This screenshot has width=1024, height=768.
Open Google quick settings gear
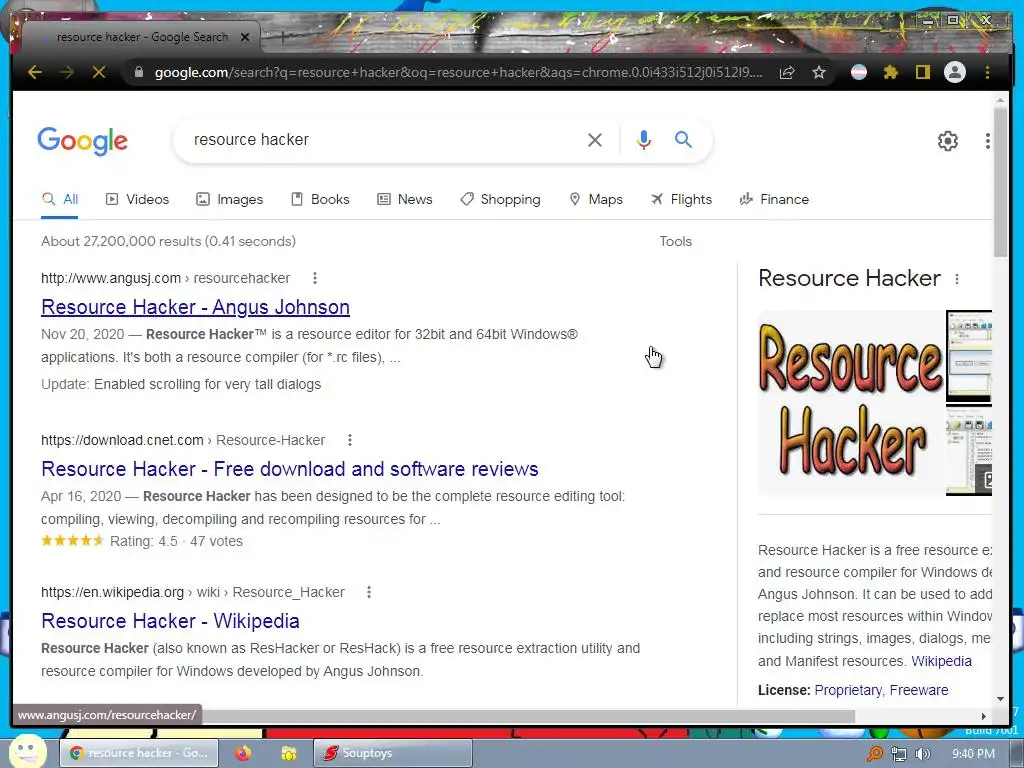[x=948, y=140]
